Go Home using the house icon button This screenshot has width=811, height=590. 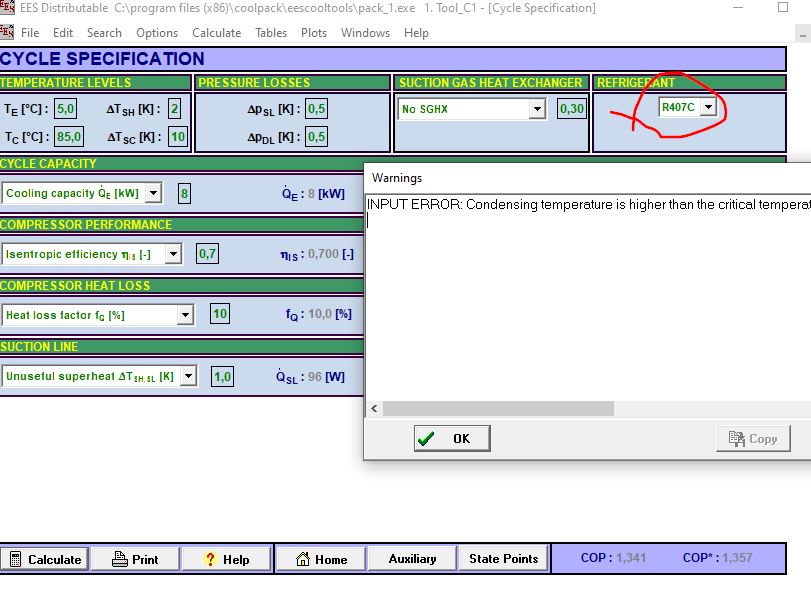point(320,559)
